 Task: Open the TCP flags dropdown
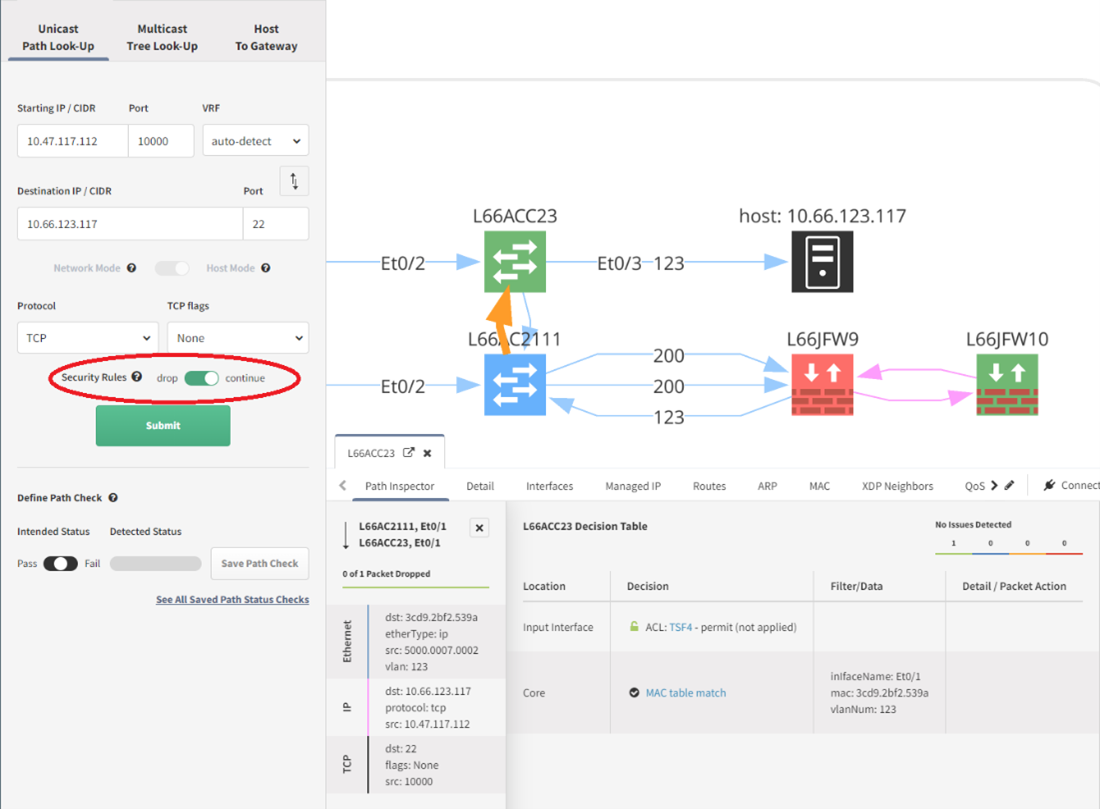coord(237,337)
